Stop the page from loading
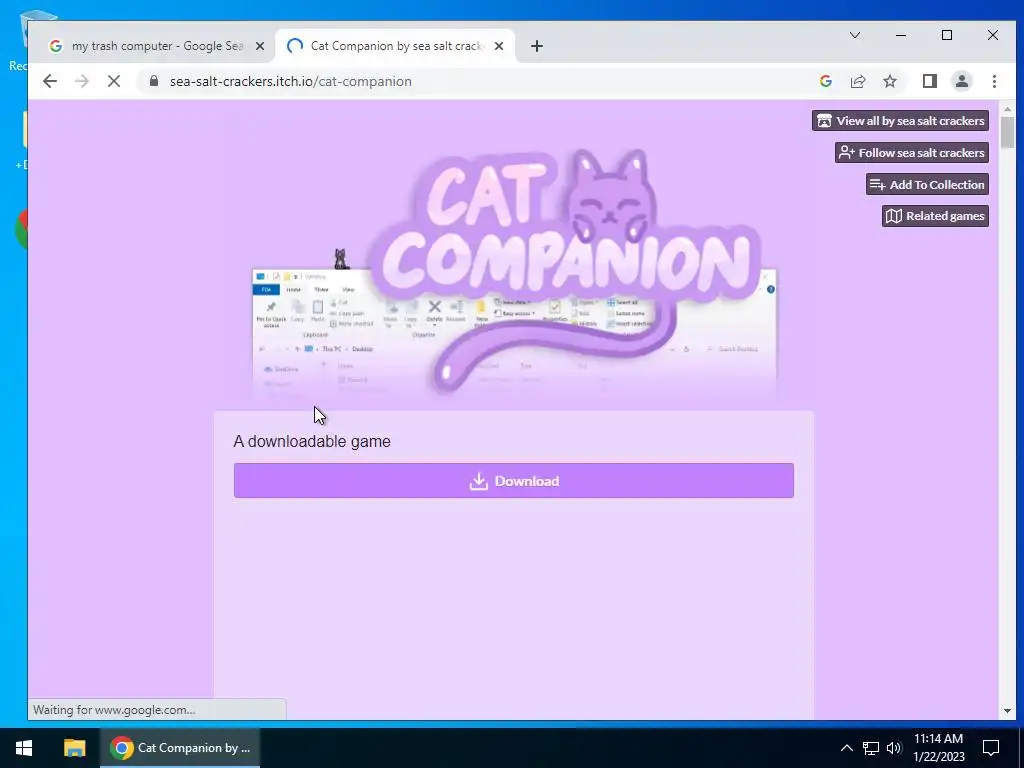The width and height of the screenshot is (1024, 768). [x=114, y=81]
